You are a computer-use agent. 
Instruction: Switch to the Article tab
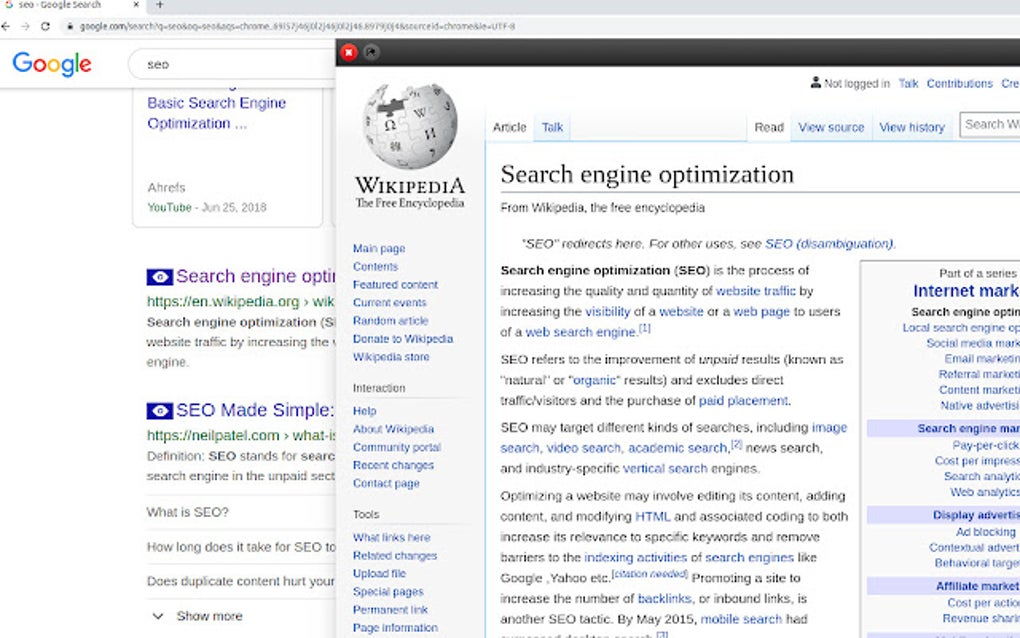[x=509, y=127]
